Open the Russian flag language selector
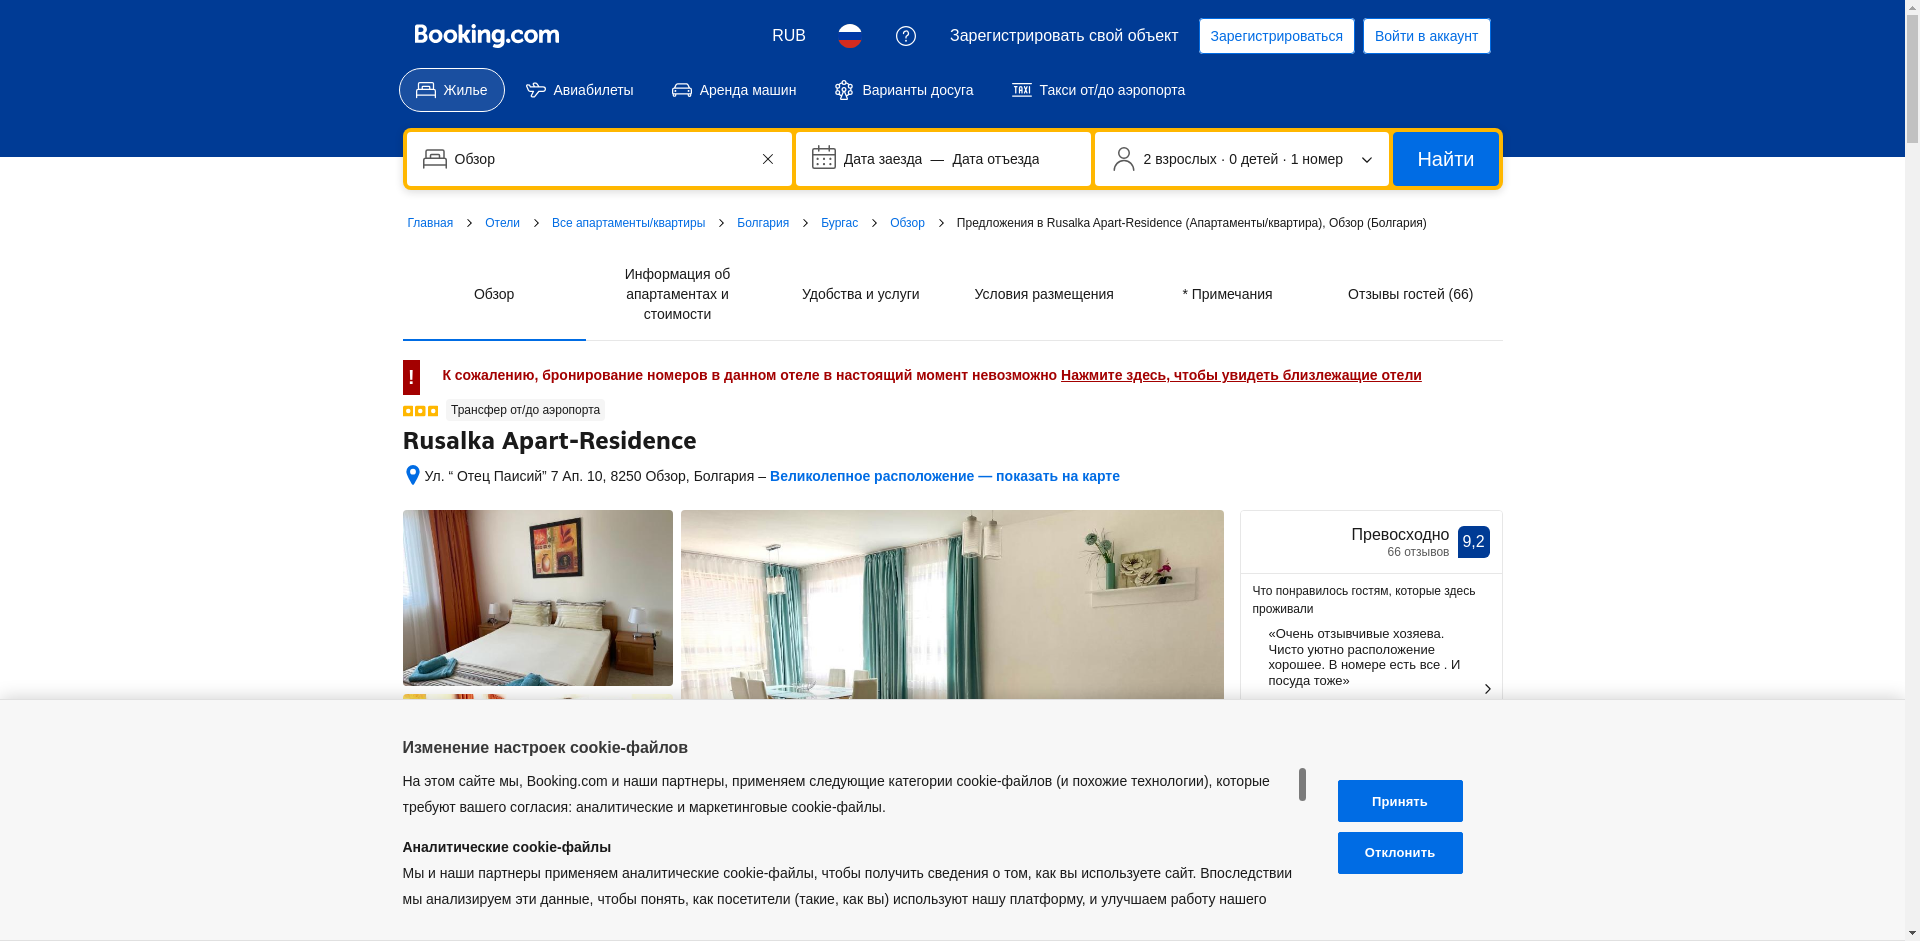This screenshot has height=941, width=1920. tap(849, 36)
